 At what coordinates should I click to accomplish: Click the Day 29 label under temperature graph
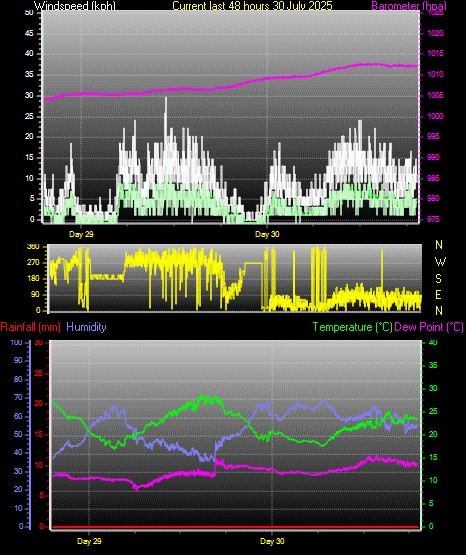[x=89, y=541]
